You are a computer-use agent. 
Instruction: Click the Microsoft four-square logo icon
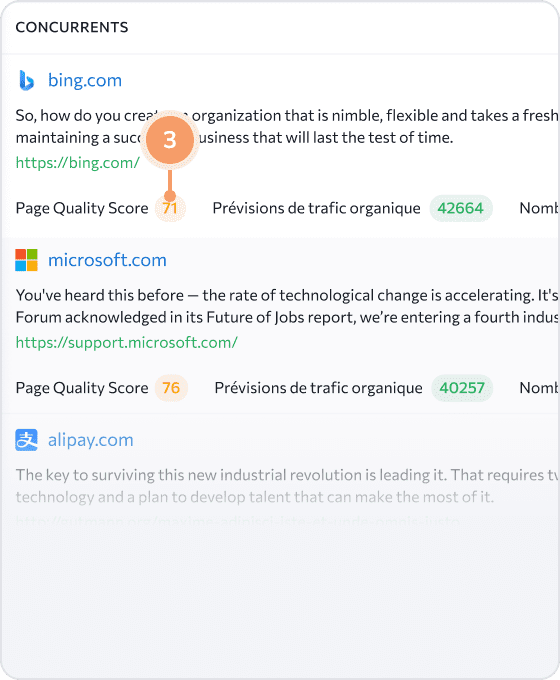26,260
